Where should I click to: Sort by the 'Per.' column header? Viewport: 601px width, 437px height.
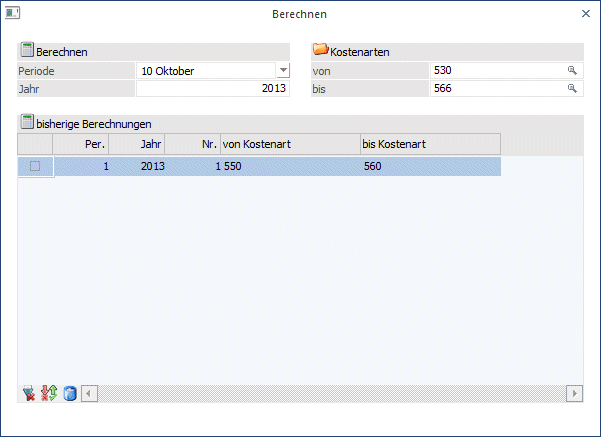pos(80,145)
